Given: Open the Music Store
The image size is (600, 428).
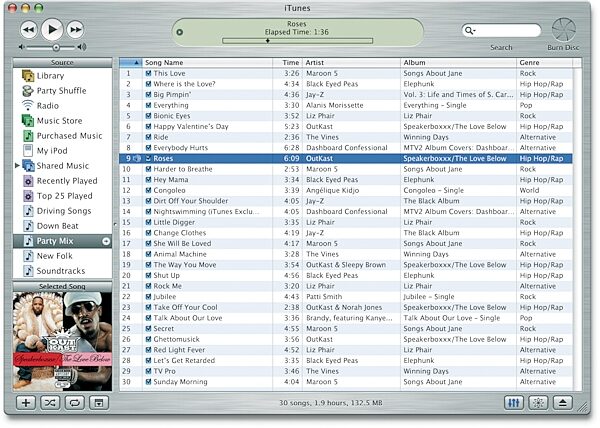Looking at the screenshot, I should tap(52, 121).
